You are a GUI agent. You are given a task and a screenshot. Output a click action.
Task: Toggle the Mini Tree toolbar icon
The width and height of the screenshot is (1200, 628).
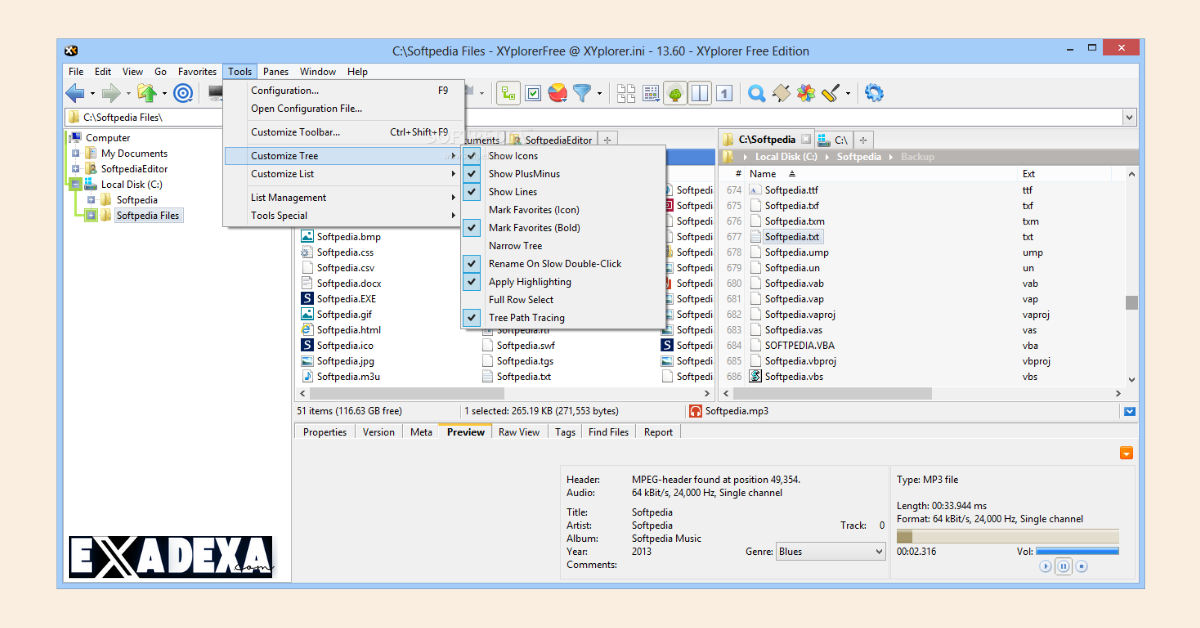pyautogui.click(x=674, y=93)
